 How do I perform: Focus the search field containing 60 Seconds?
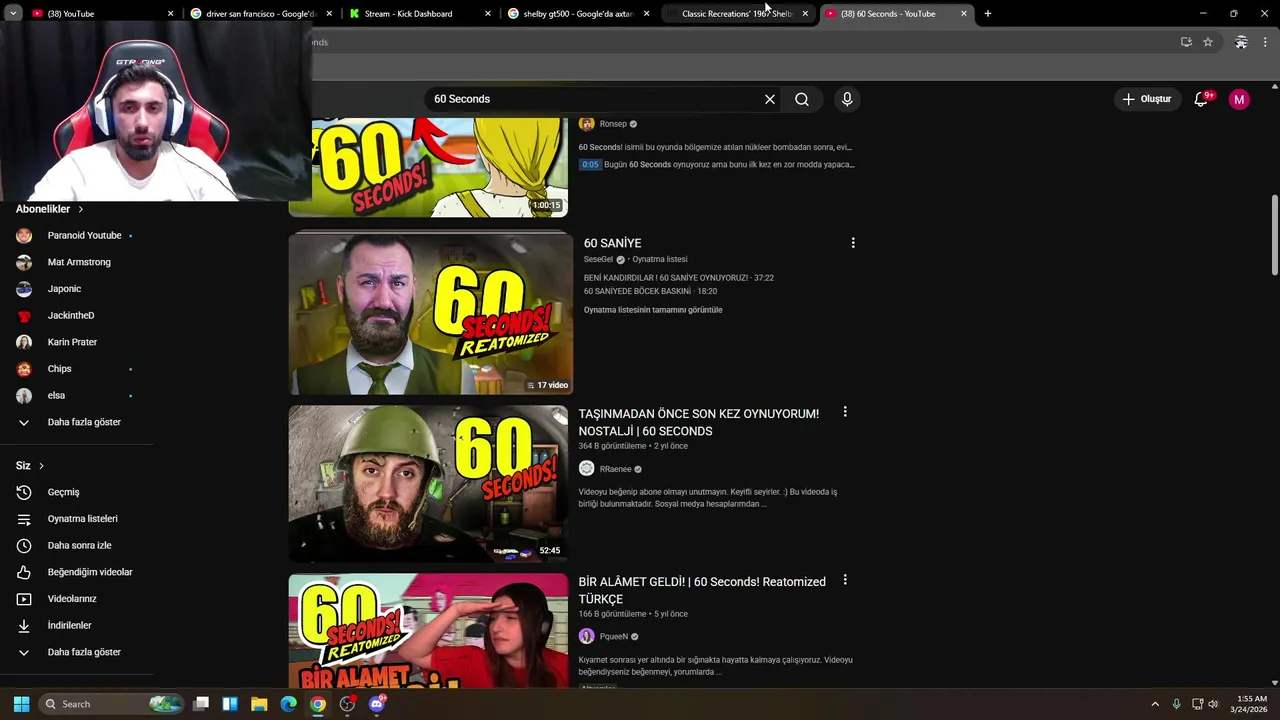(595, 99)
